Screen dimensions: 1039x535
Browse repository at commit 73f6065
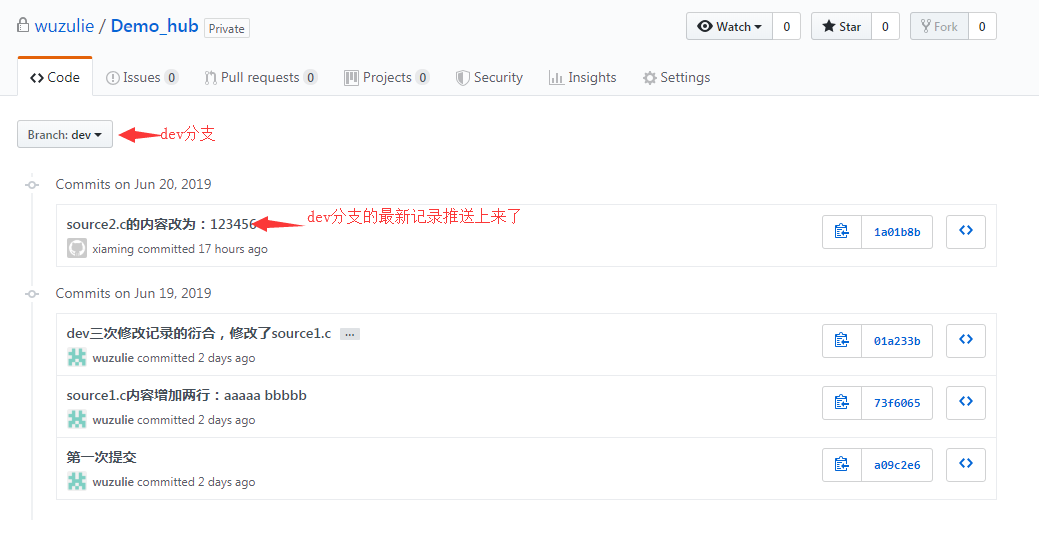click(x=965, y=403)
